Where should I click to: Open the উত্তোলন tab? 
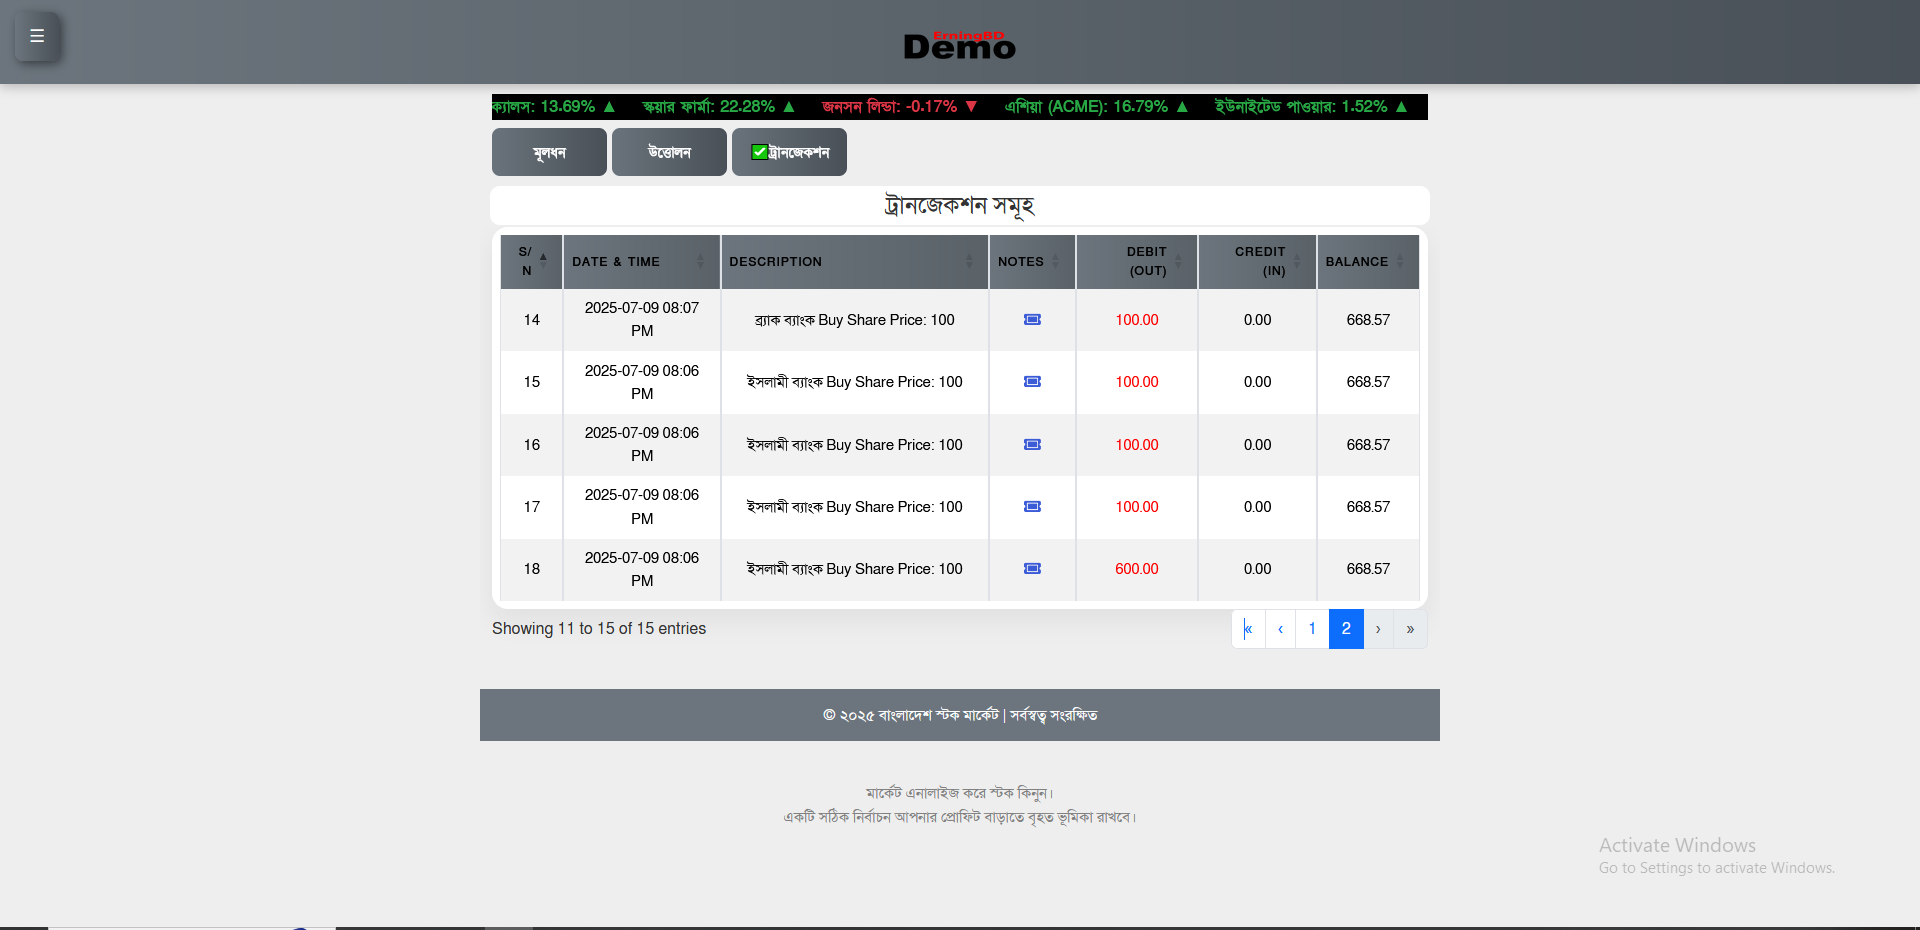pos(669,152)
